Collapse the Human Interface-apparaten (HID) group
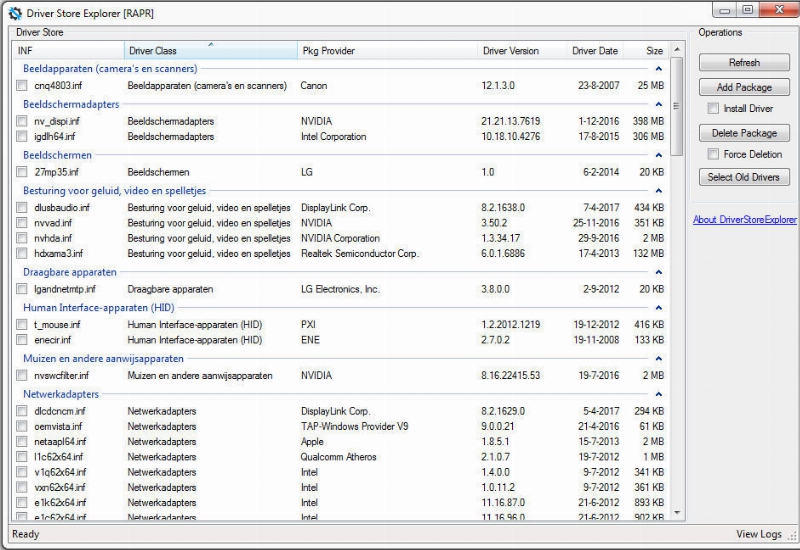The width and height of the screenshot is (800, 550). coord(658,308)
